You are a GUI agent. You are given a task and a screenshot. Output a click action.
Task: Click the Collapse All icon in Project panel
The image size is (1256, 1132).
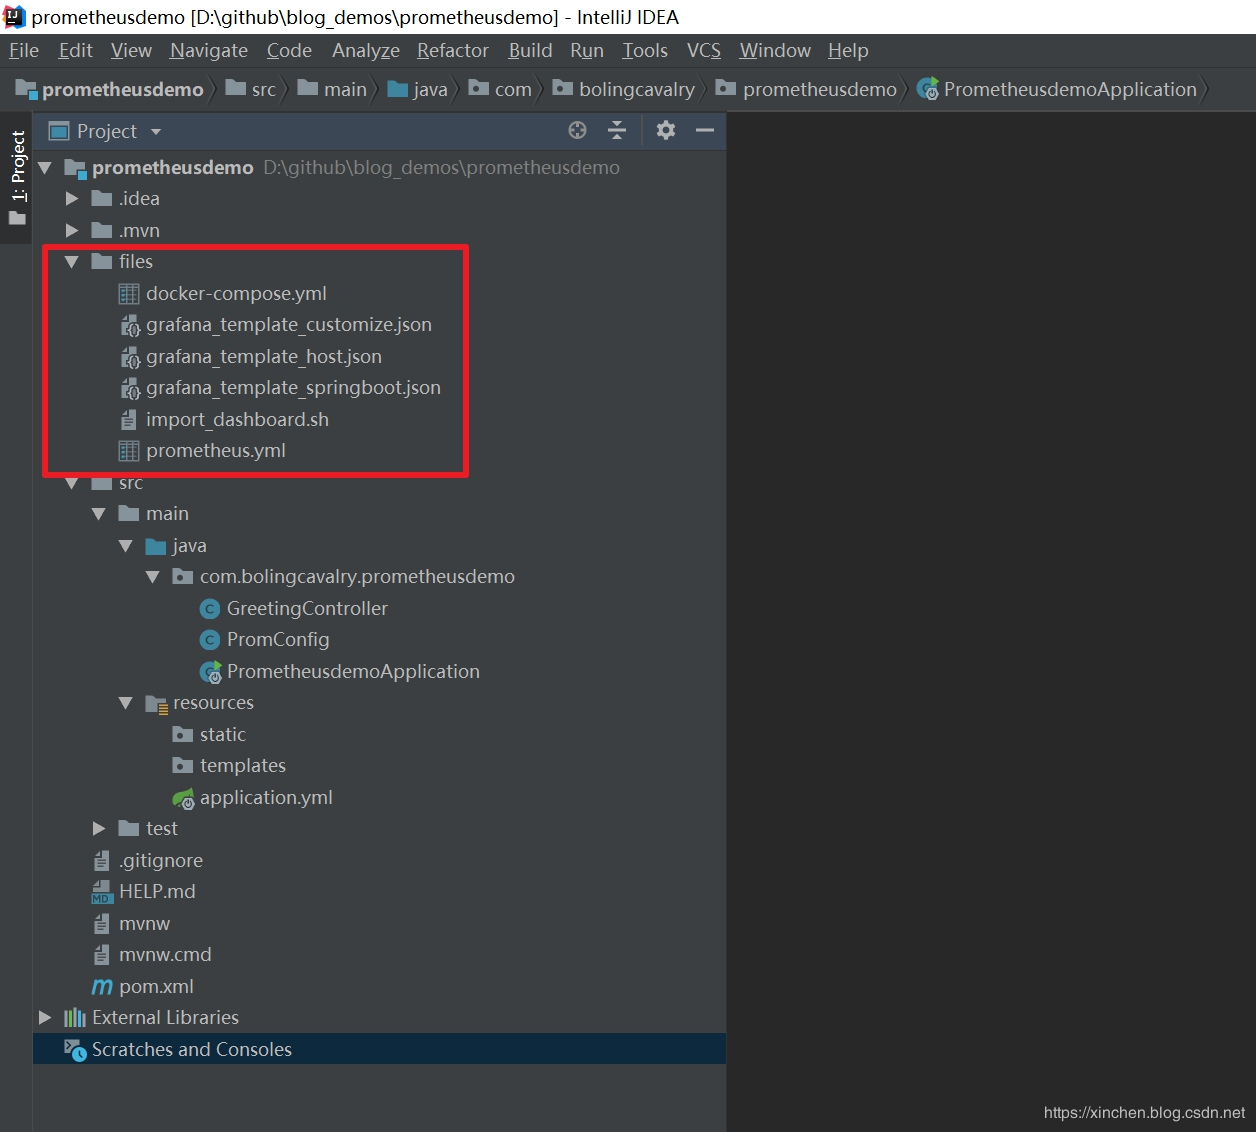coord(617,130)
